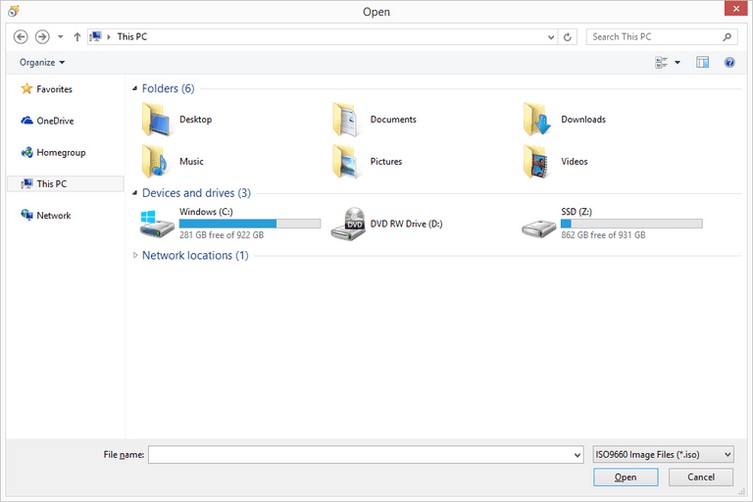Viewport: 753px width, 502px height.
Task: Click the Back navigation arrow
Action: click(21, 37)
